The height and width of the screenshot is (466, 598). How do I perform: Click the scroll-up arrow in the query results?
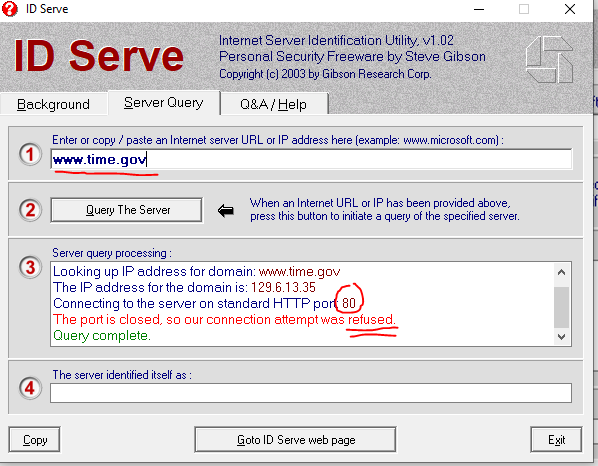(561, 272)
